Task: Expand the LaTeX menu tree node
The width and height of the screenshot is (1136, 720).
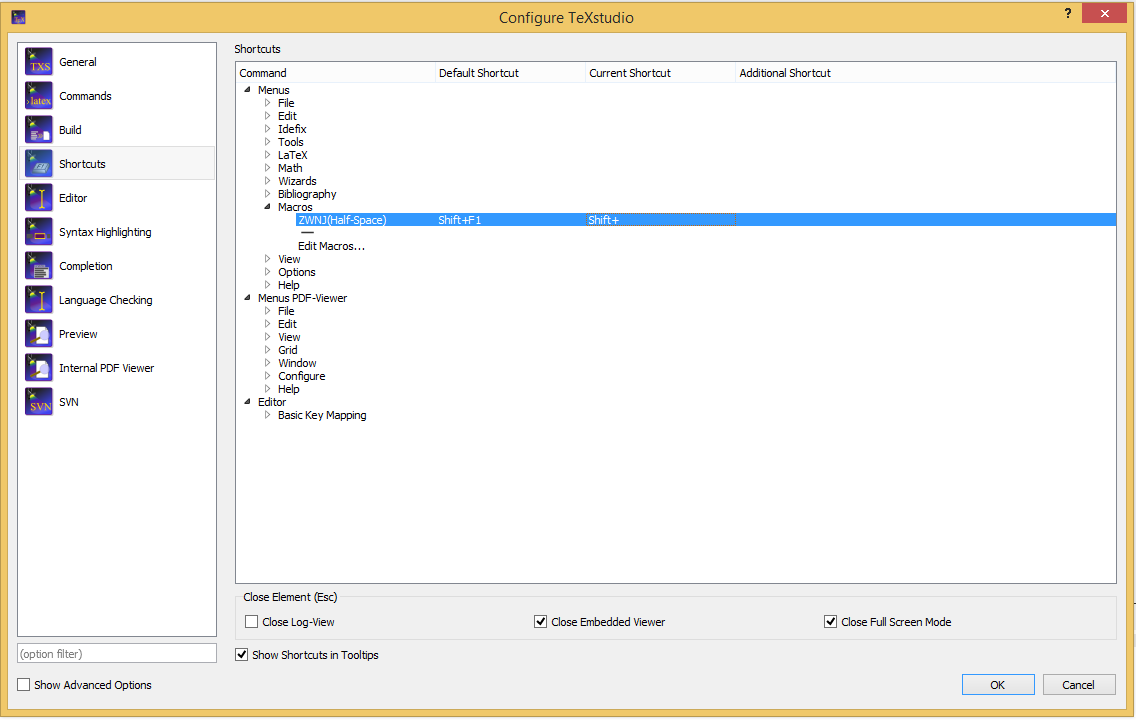Action: tap(267, 155)
